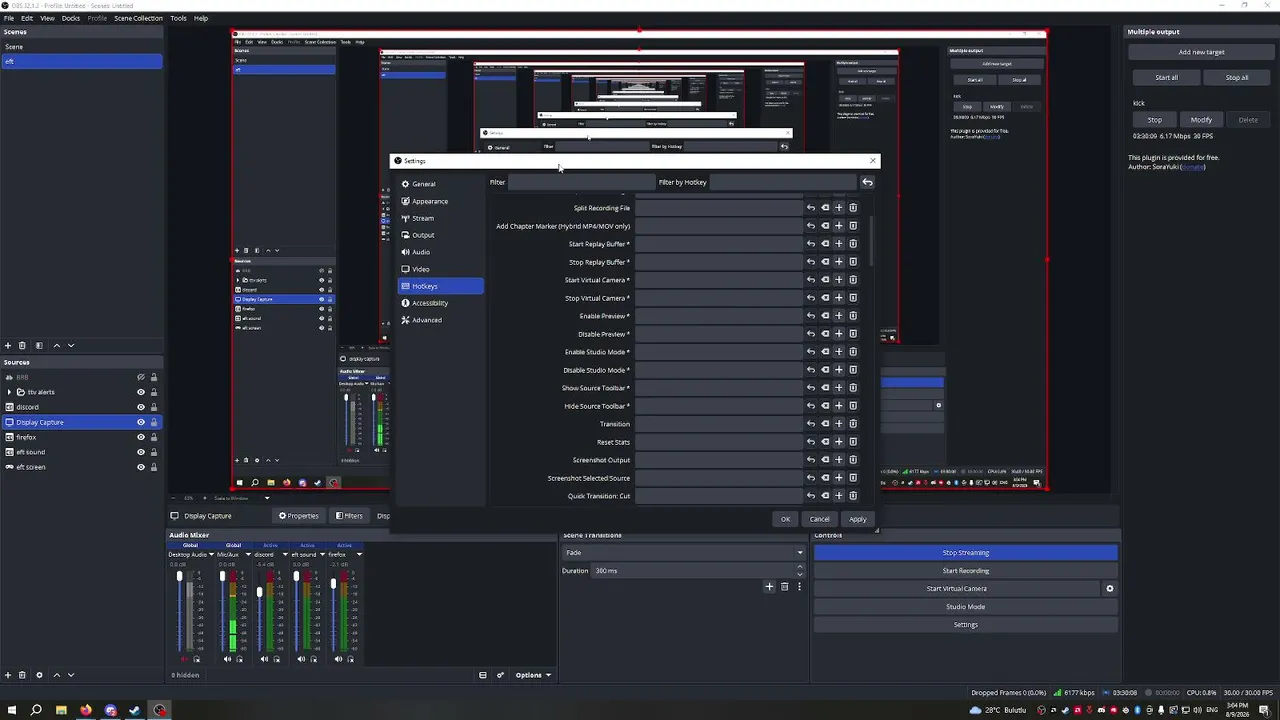Viewport: 1280px width, 720px height.
Task: Hide the discord source
Action: tap(141, 407)
